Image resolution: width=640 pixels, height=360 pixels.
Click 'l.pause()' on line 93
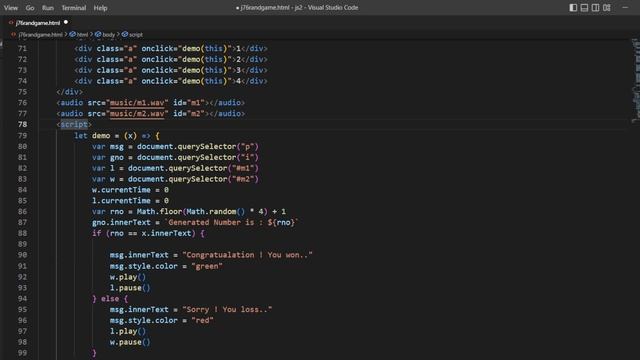click(130, 288)
